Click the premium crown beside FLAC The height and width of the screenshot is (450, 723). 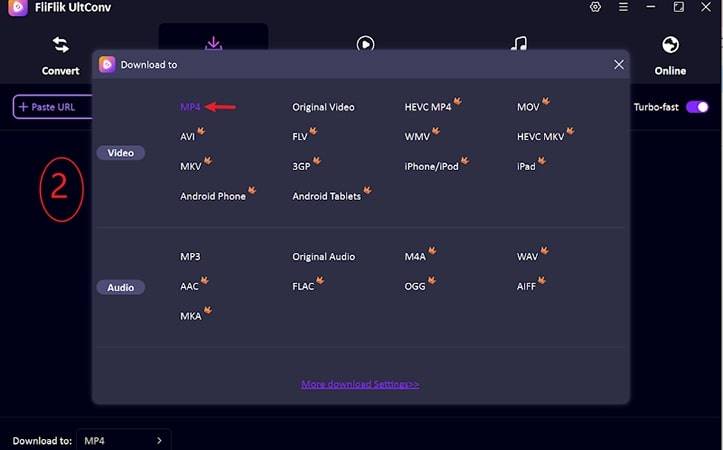tap(320, 280)
